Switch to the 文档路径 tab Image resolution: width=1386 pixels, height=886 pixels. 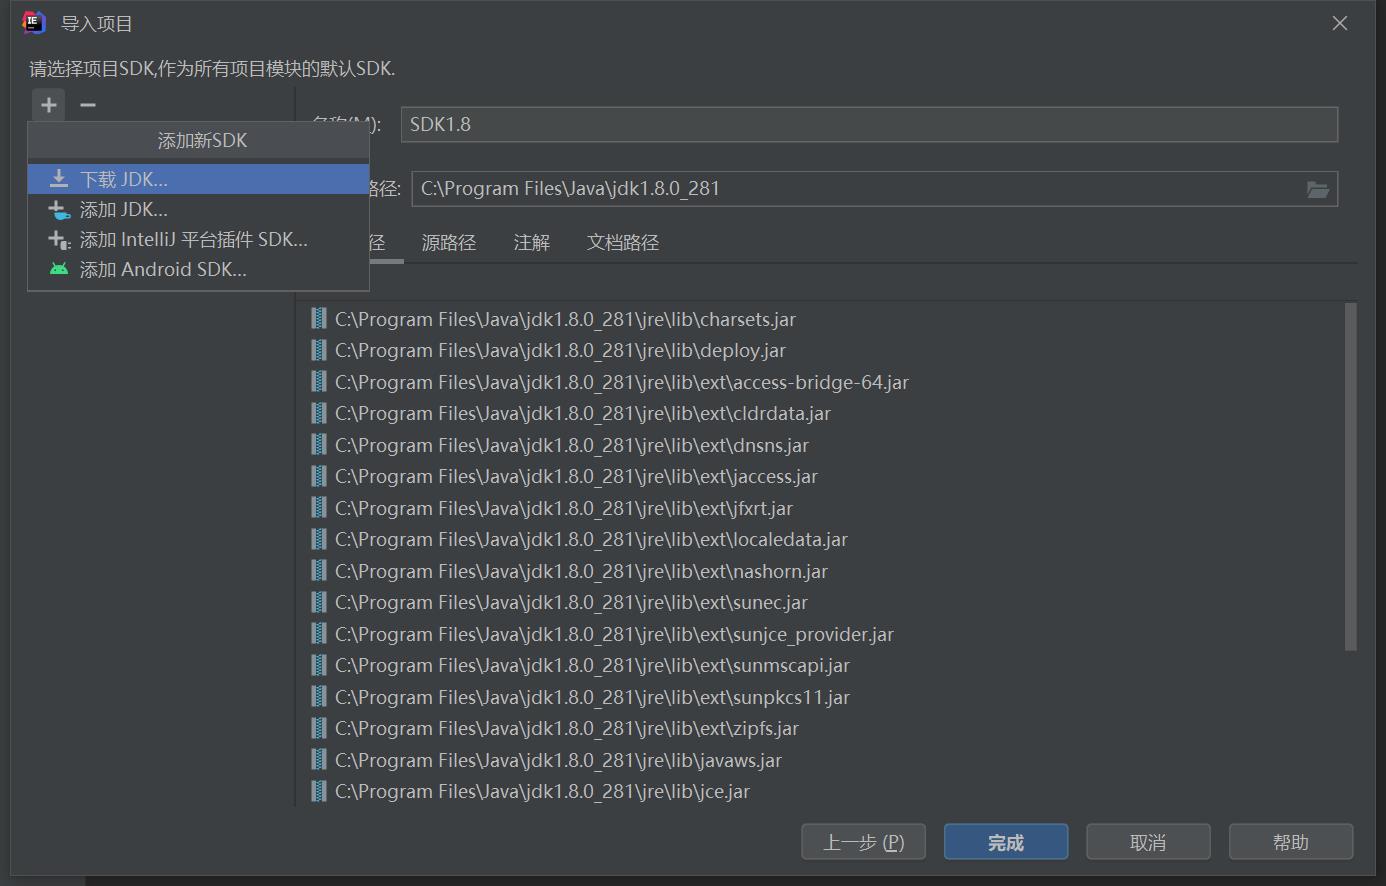(x=622, y=242)
